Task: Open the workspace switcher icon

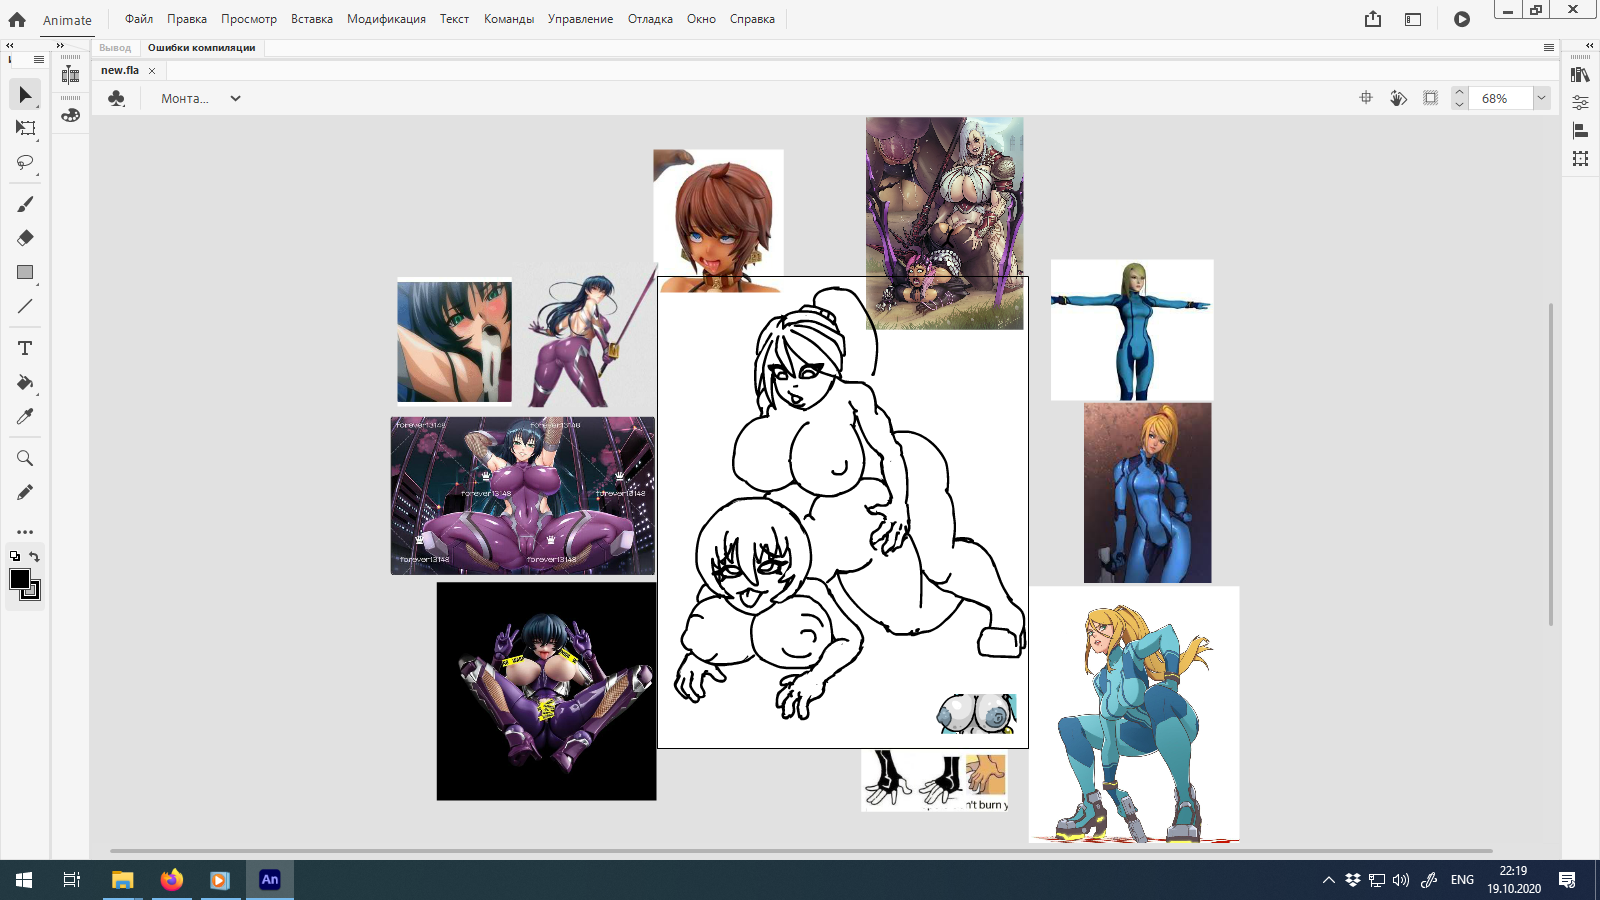Action: (1413, 19)
